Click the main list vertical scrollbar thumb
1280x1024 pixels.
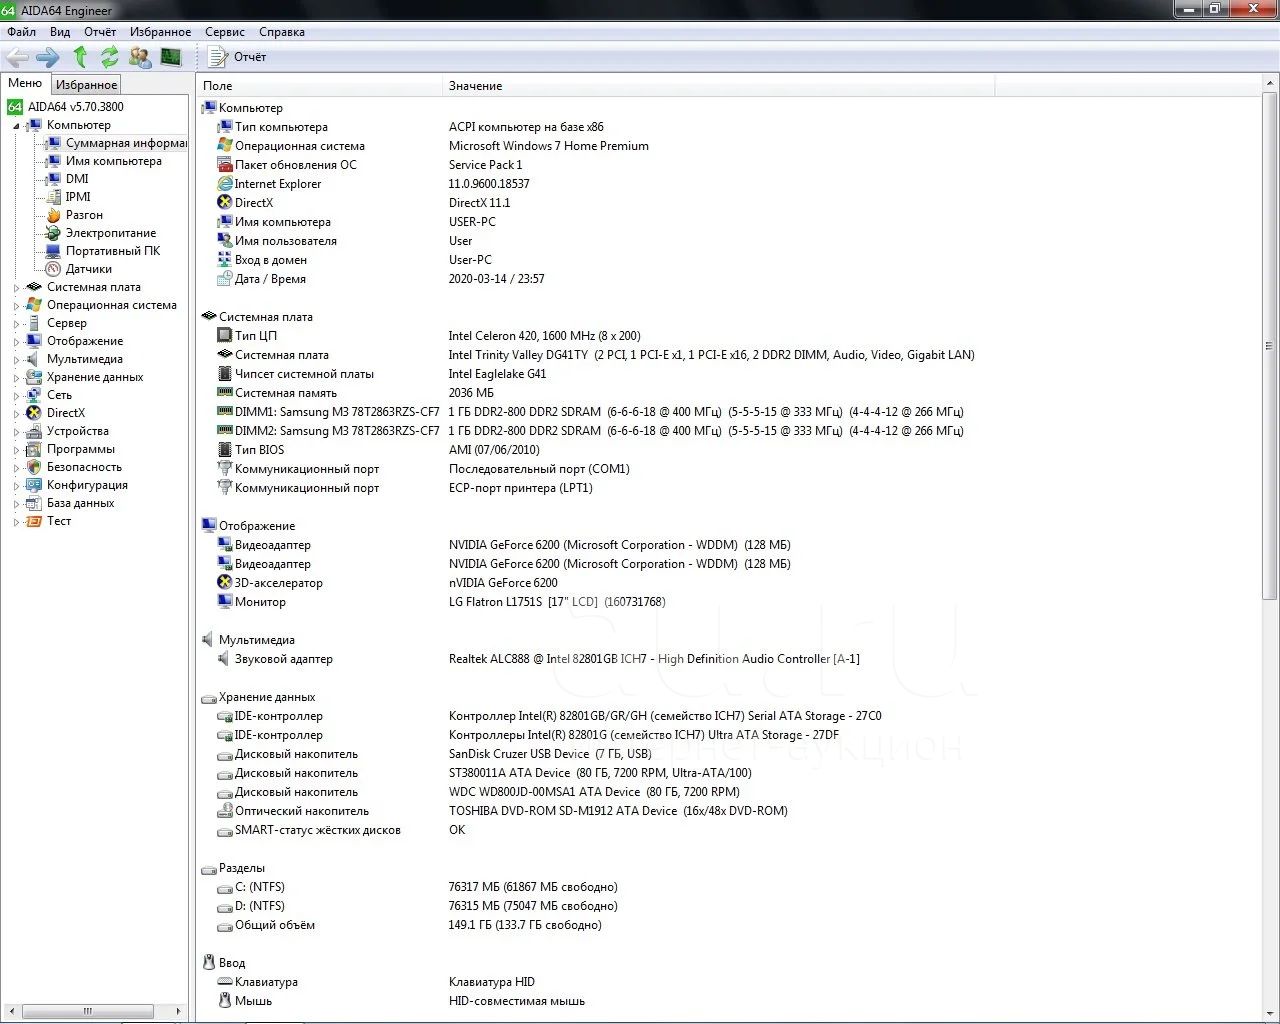point(1270,345)
